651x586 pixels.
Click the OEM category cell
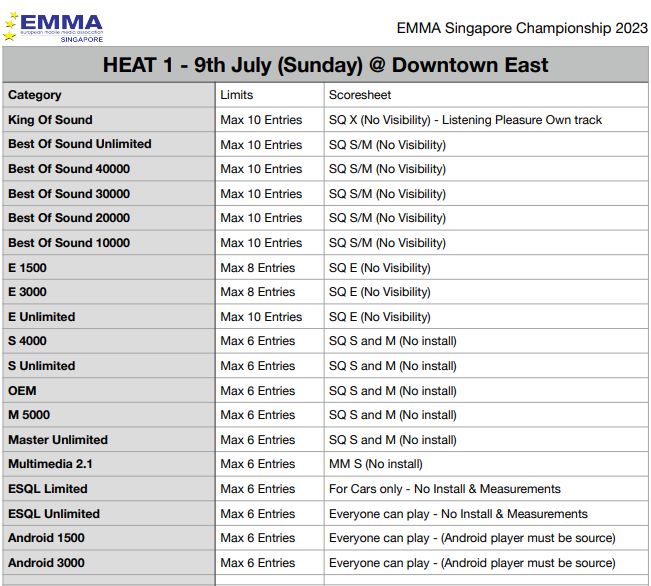(x=22, y=390)
